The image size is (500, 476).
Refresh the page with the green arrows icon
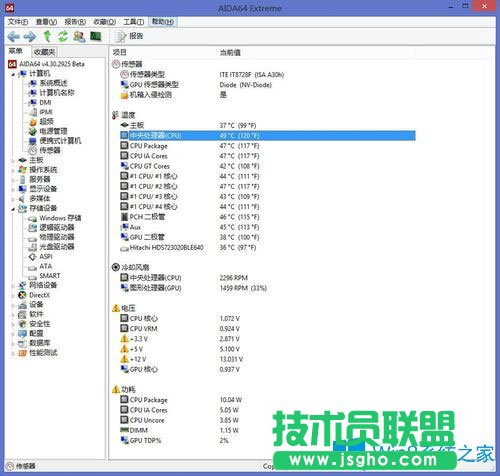(63, 36)
